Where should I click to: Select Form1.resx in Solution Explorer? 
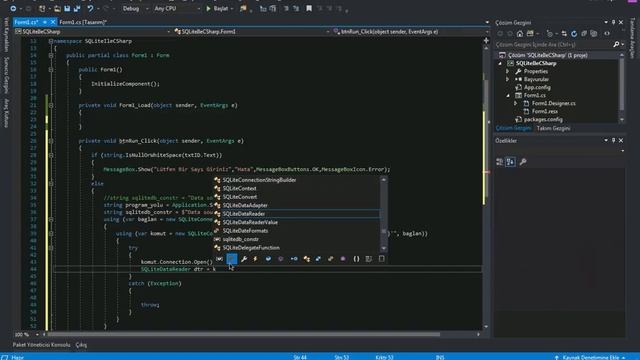pos(544,111)
